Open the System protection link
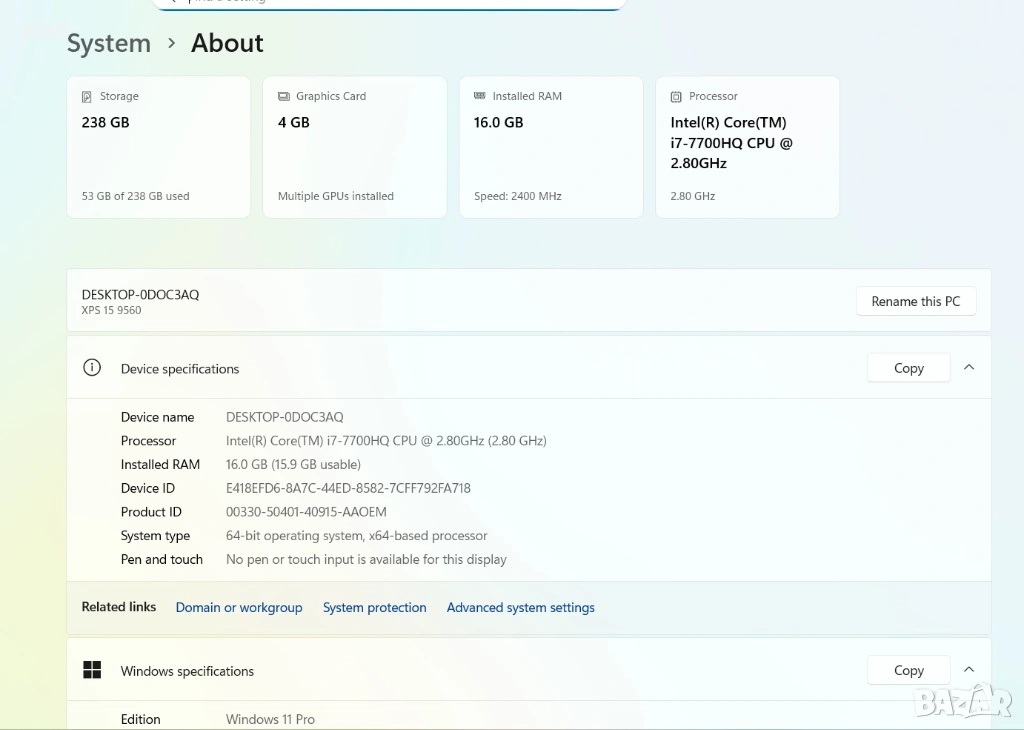1024x730 pixels. 374,607
